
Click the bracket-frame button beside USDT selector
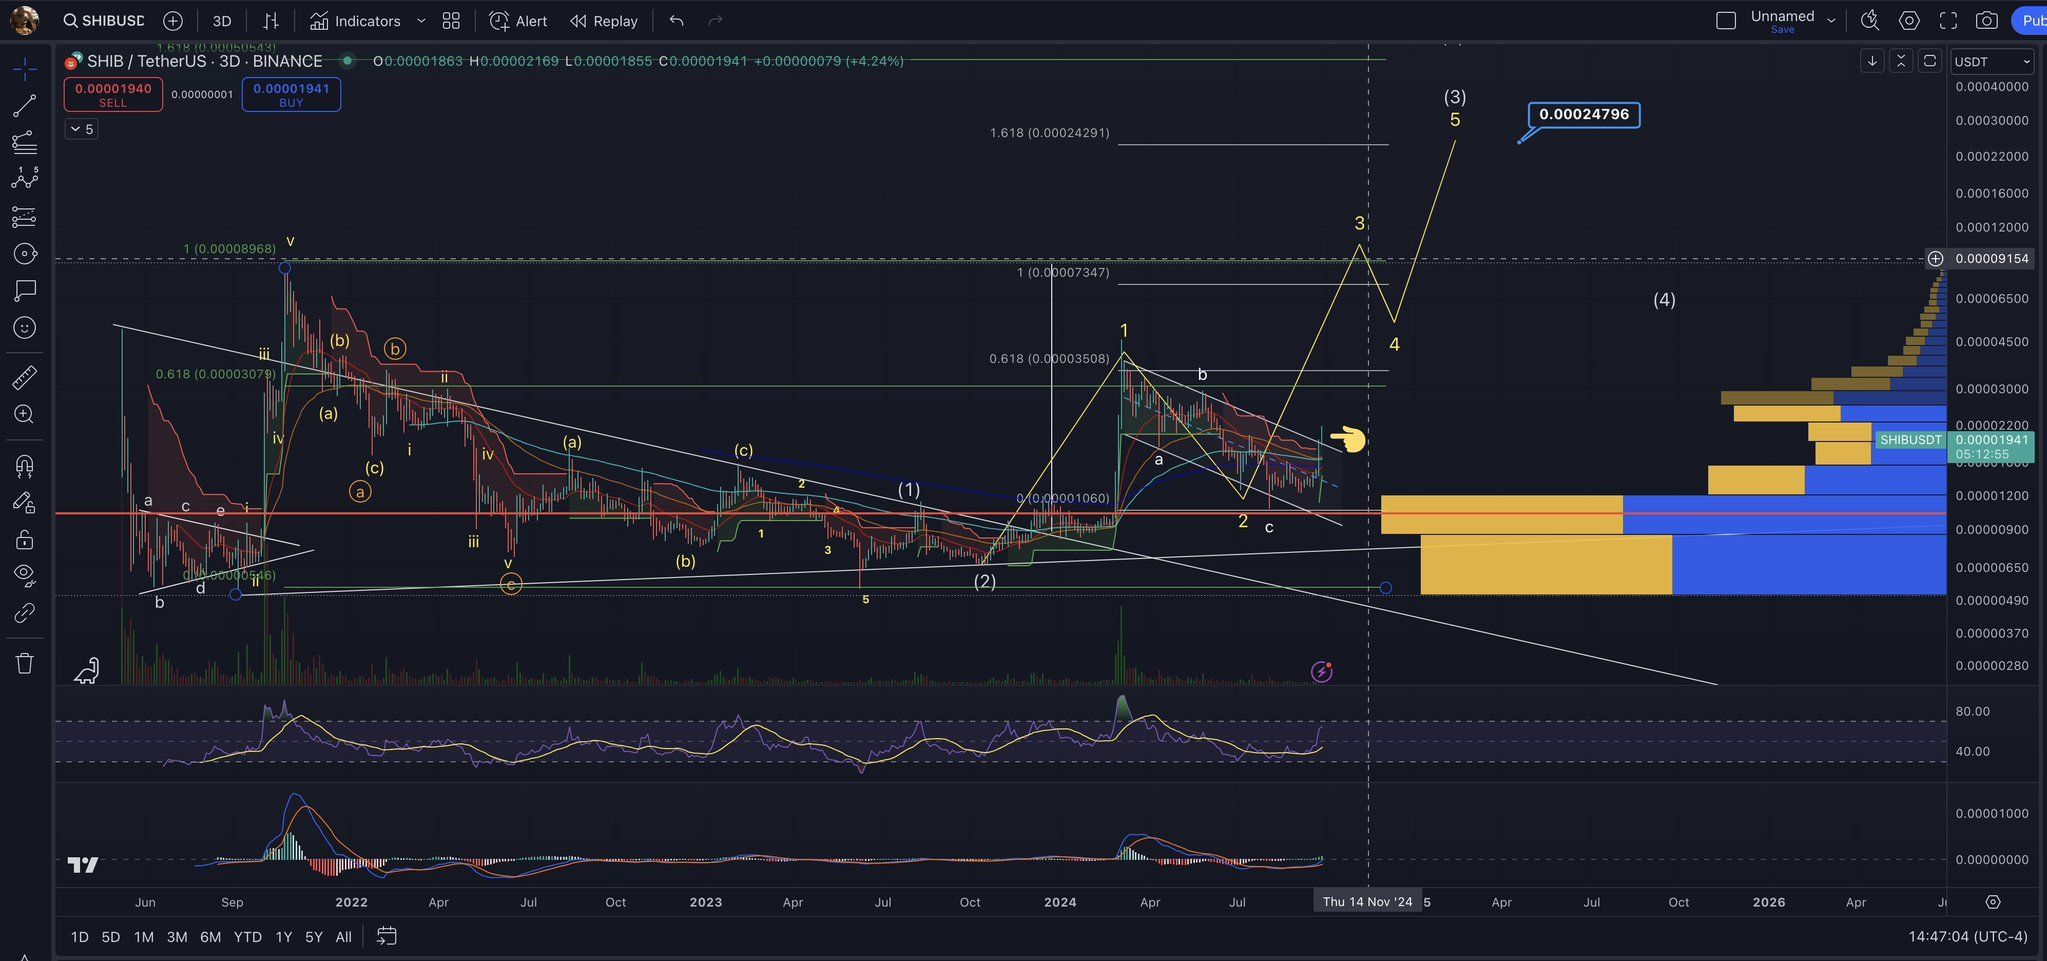[1930, 61]
